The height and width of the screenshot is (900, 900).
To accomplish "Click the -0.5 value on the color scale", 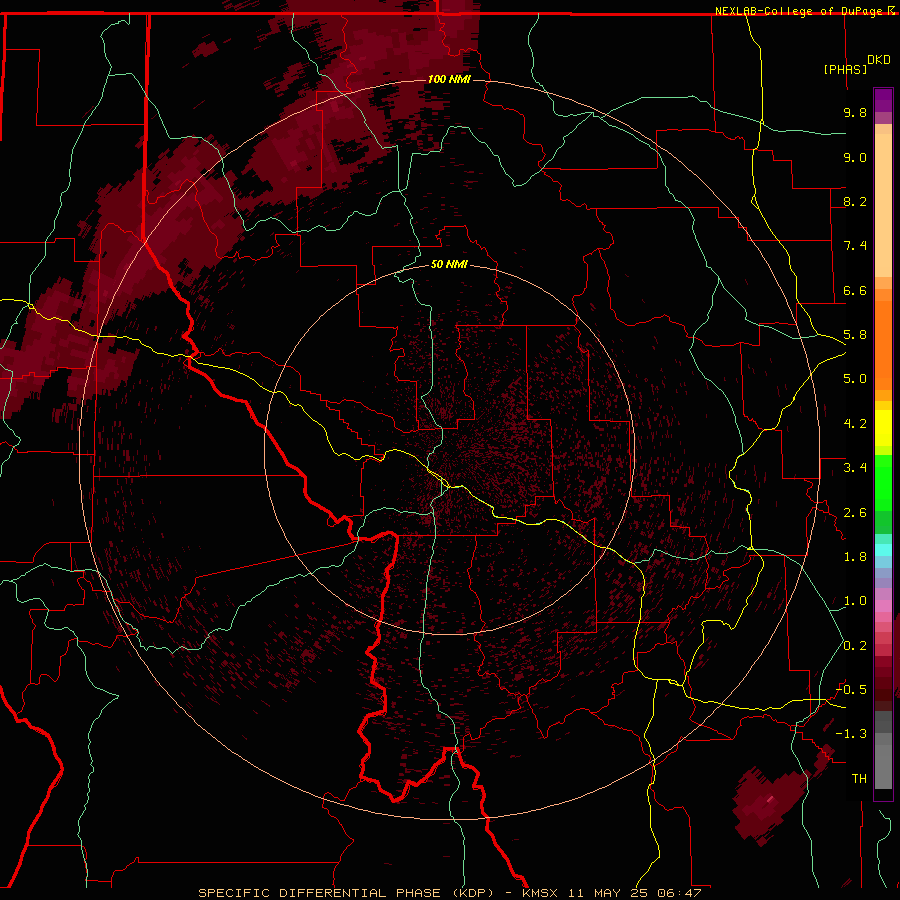I will tap(851, 689).
